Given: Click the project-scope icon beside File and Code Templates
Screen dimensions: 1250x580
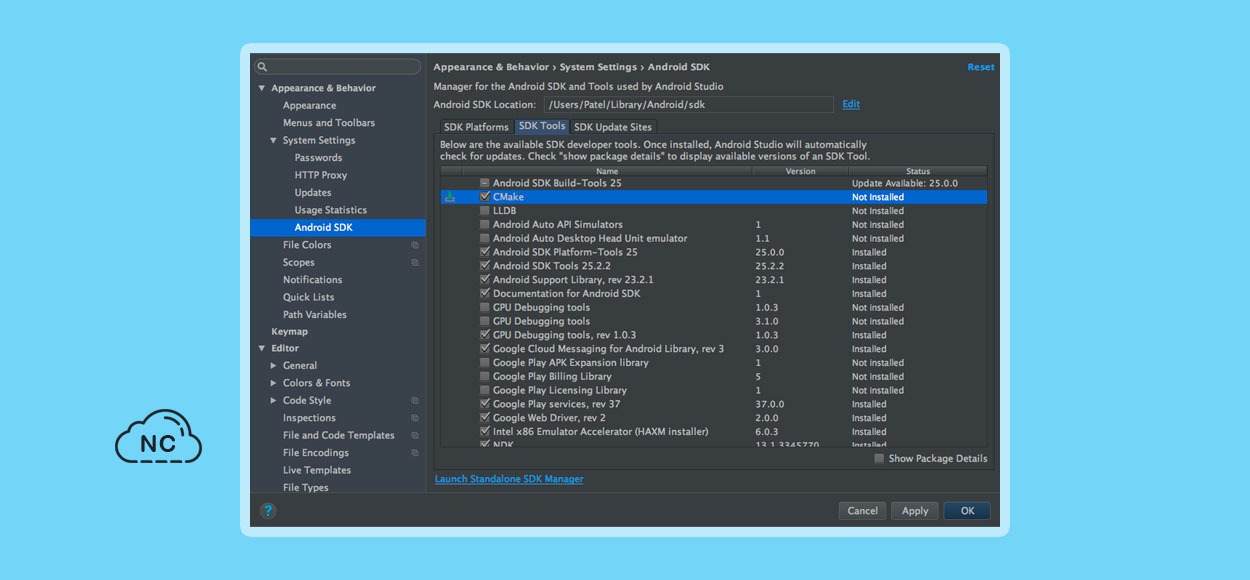Looking at the screenshot, I should [x=415, y=436].
